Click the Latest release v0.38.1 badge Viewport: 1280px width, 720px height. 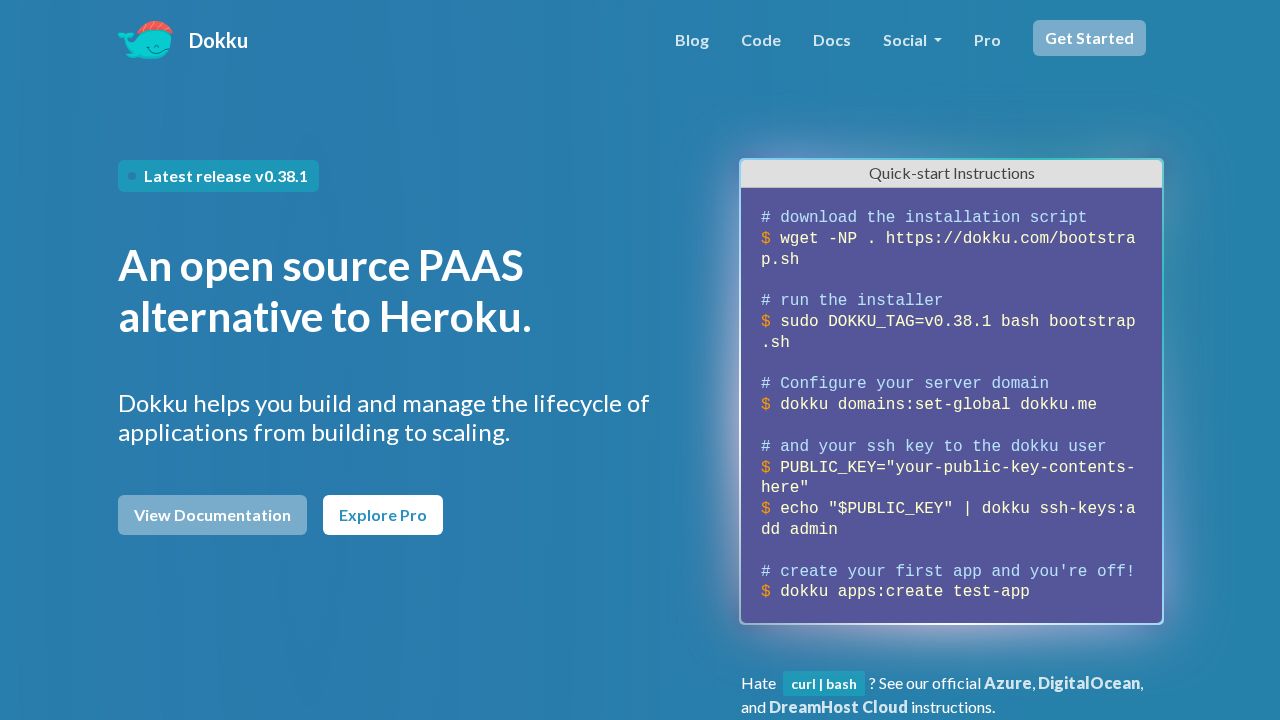(x=218, y=176)
